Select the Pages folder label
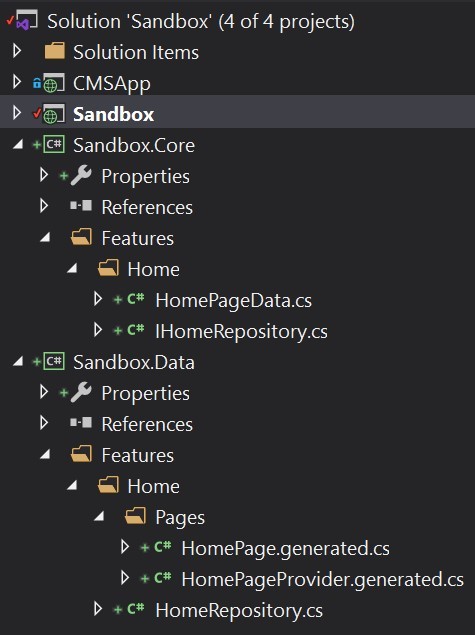This screenshot has height=635, width=475. 180,518
